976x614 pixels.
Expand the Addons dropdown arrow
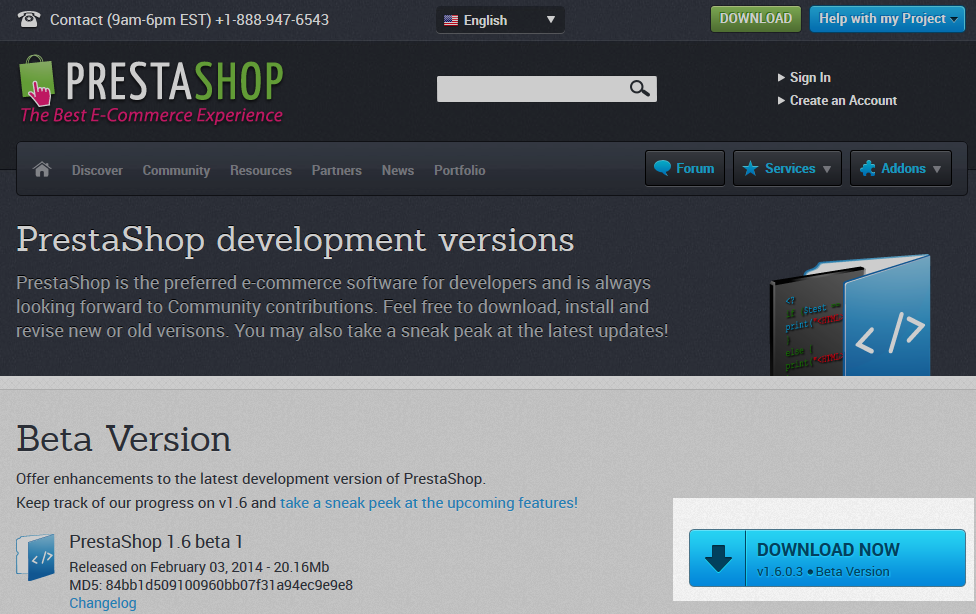(937, 169)
